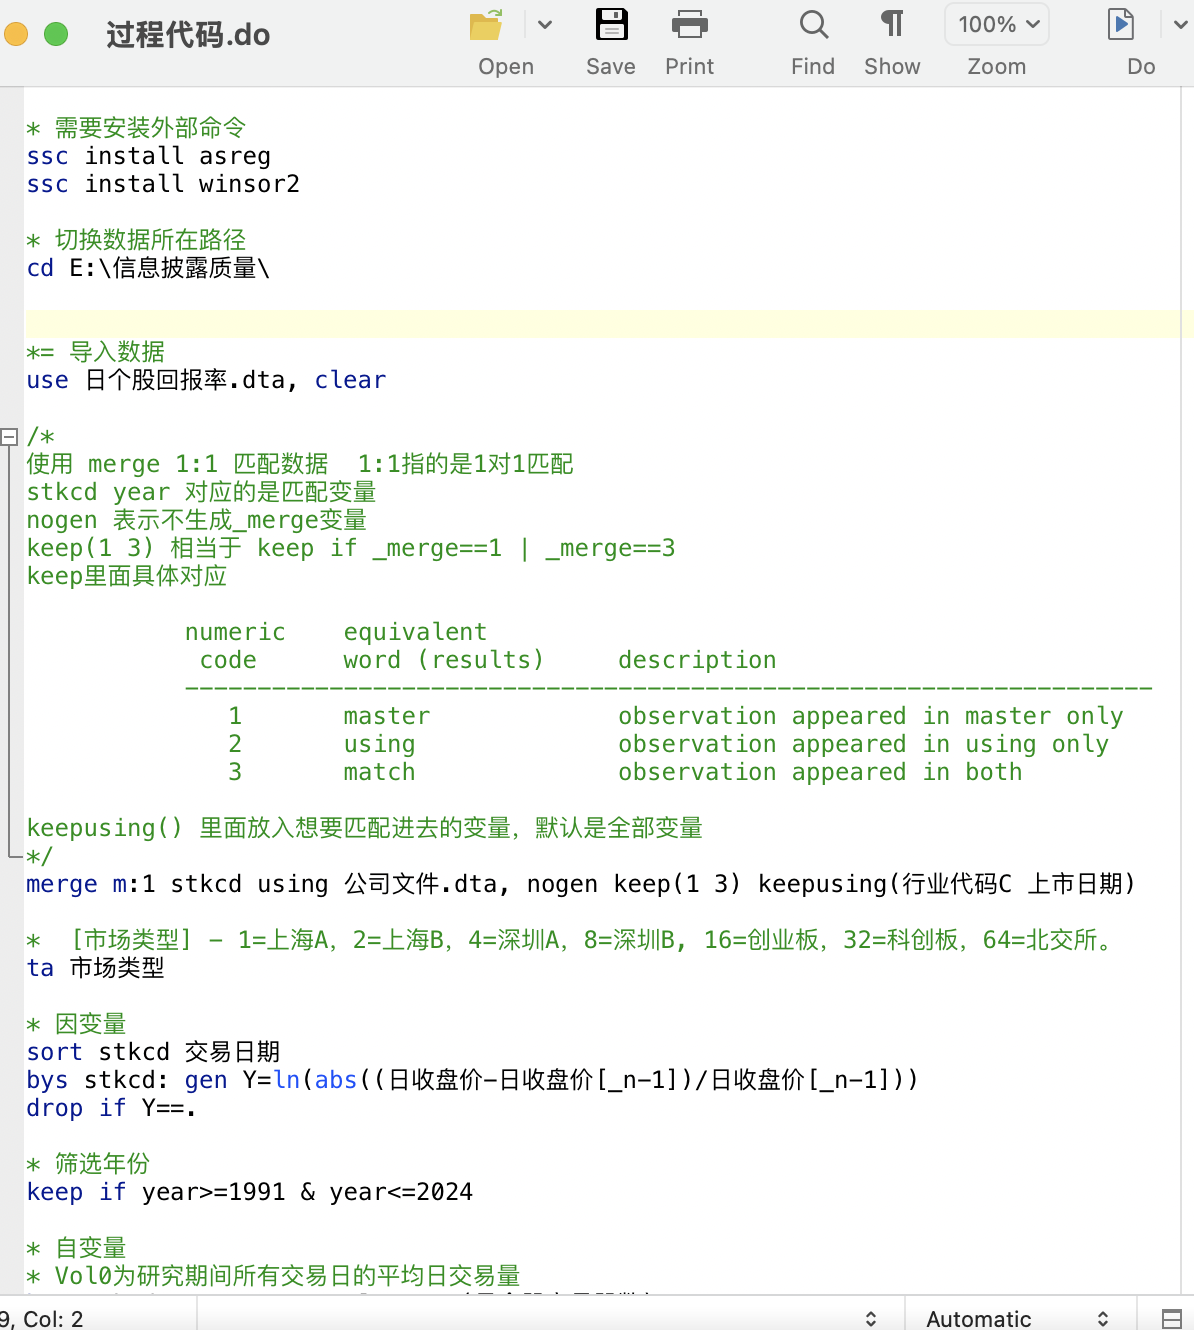This screenshot has width=1194, height=1330.
Task: Click the comment '* 因变量'
Action: point(77,1024)
